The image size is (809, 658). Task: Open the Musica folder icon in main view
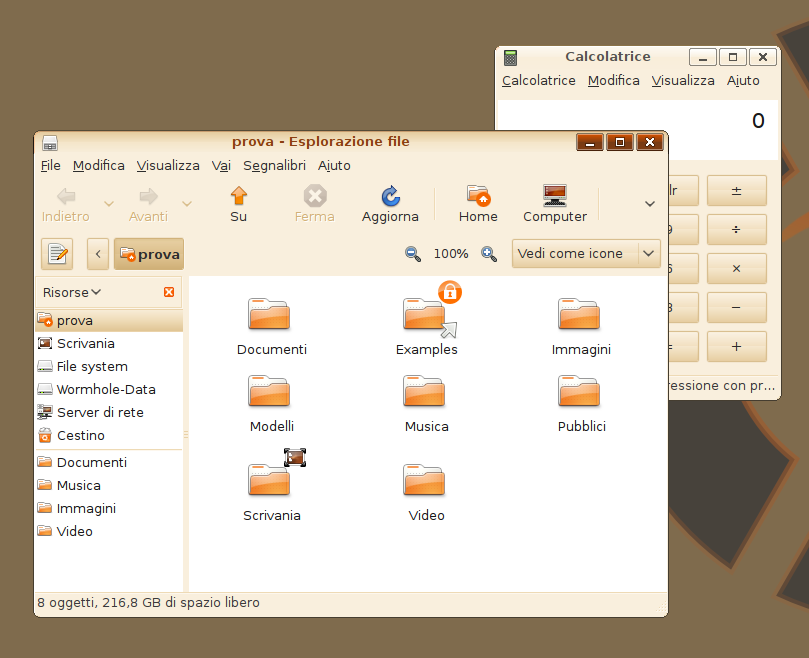coord(424,391)
